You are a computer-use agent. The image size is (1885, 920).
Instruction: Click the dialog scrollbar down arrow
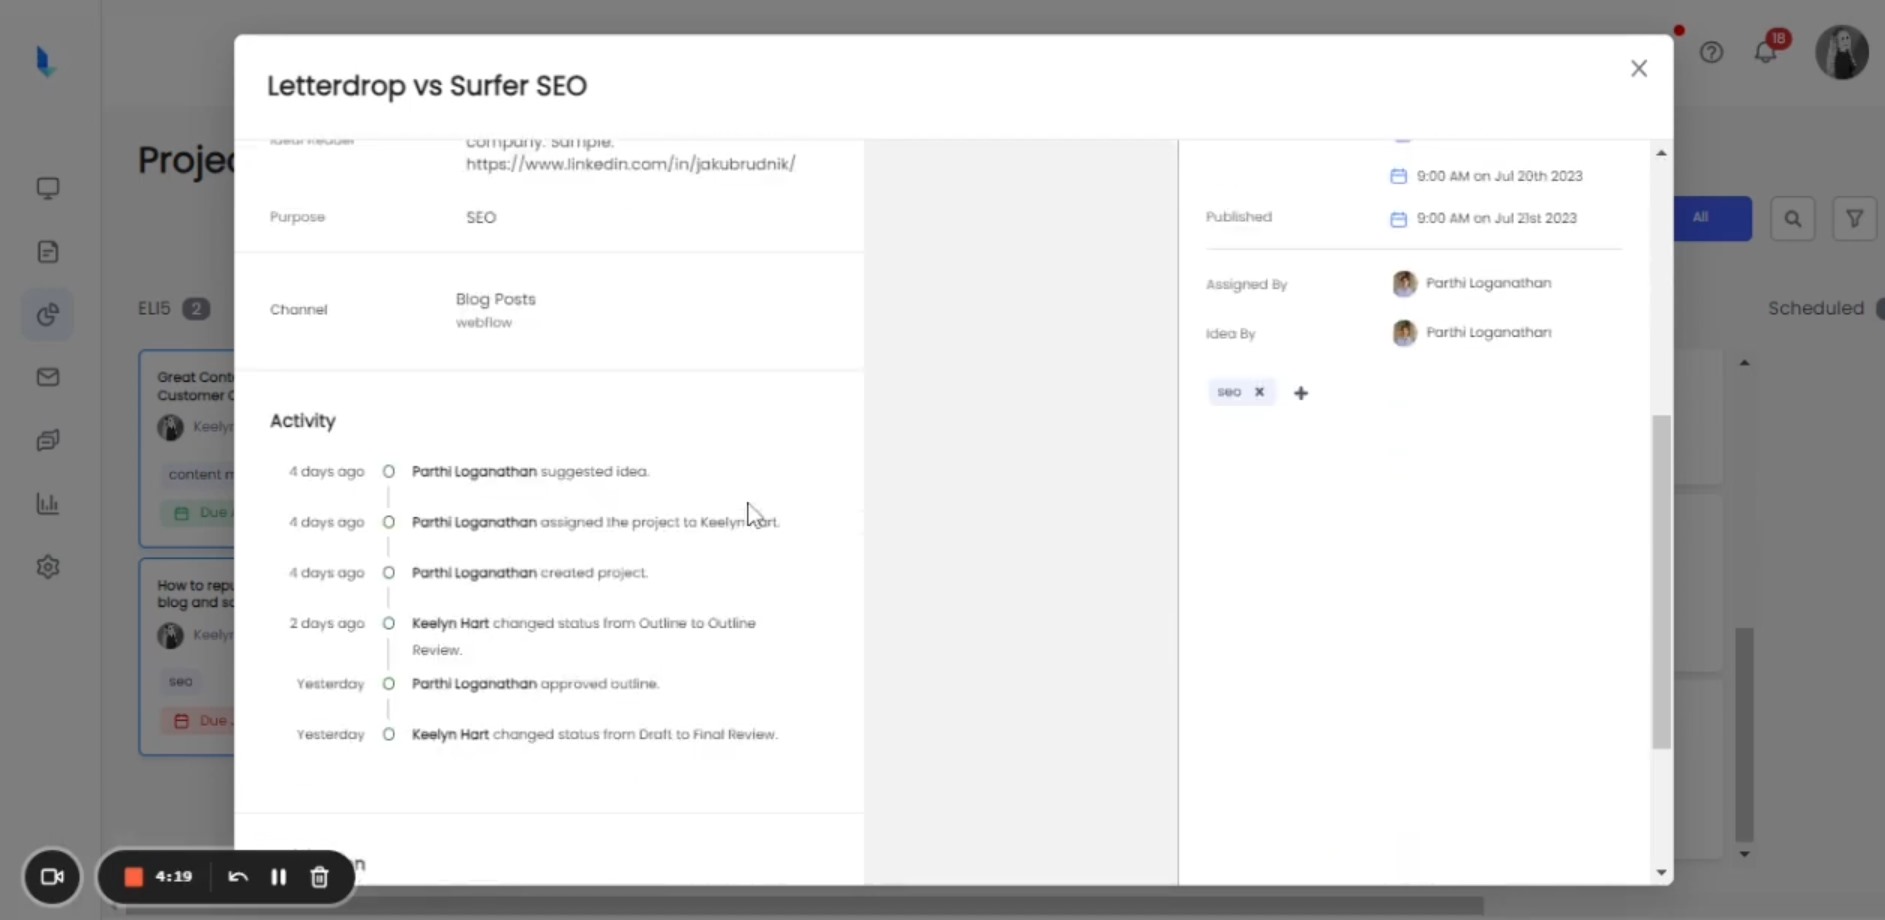coord(1661,873)
